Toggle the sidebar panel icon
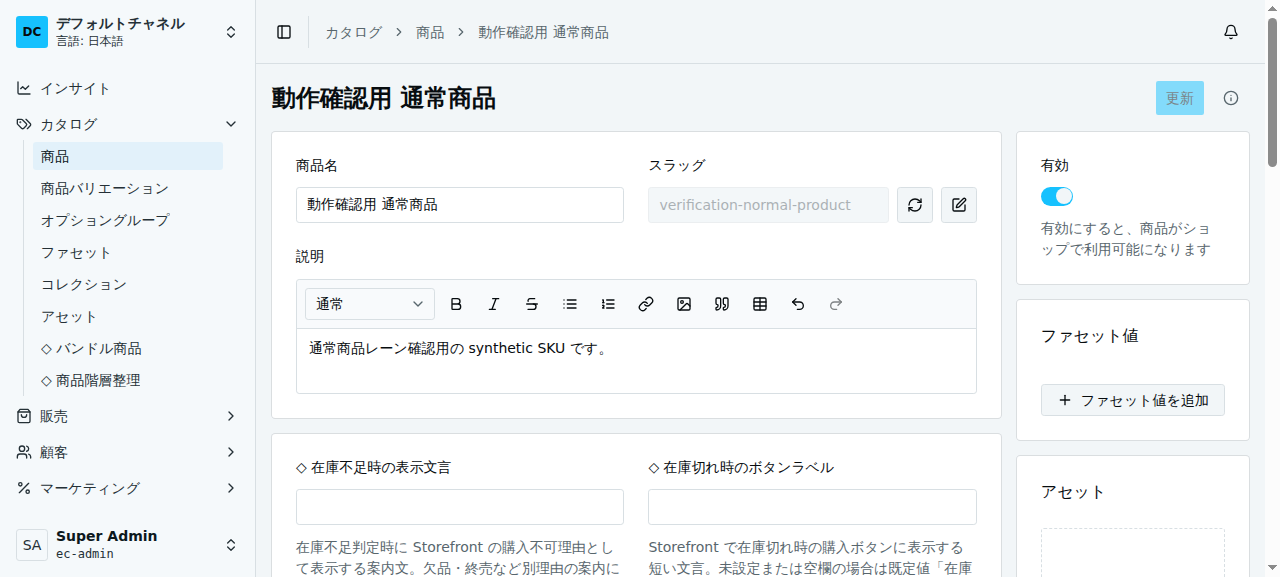The width and height of the screenshot is (1280, 577). [x=284, y=32]
